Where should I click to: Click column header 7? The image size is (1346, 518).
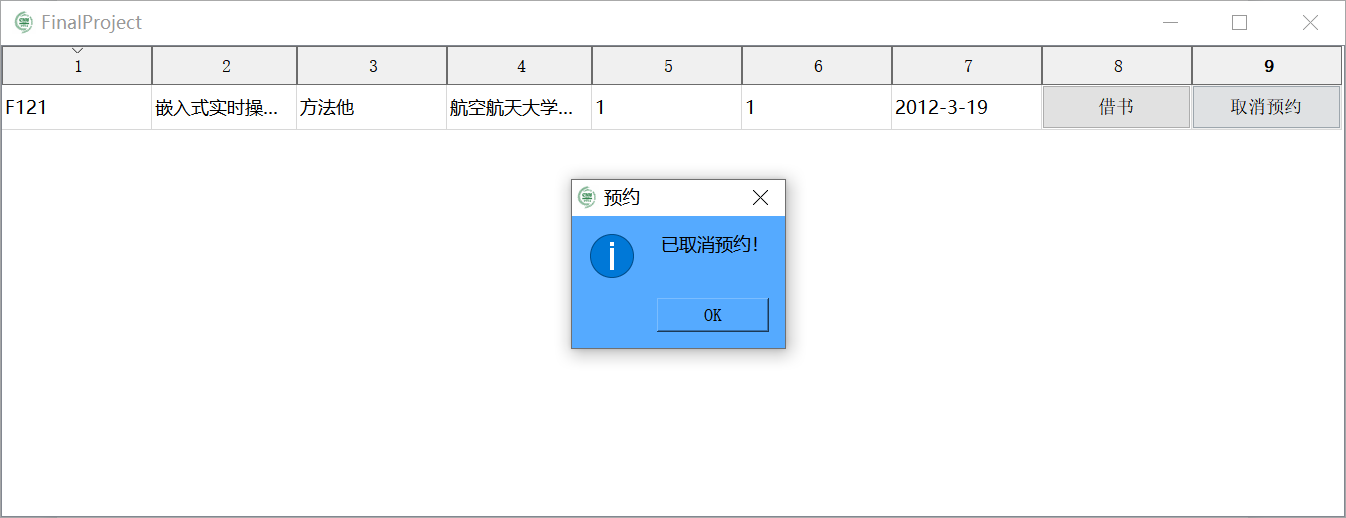coord(967,66)
